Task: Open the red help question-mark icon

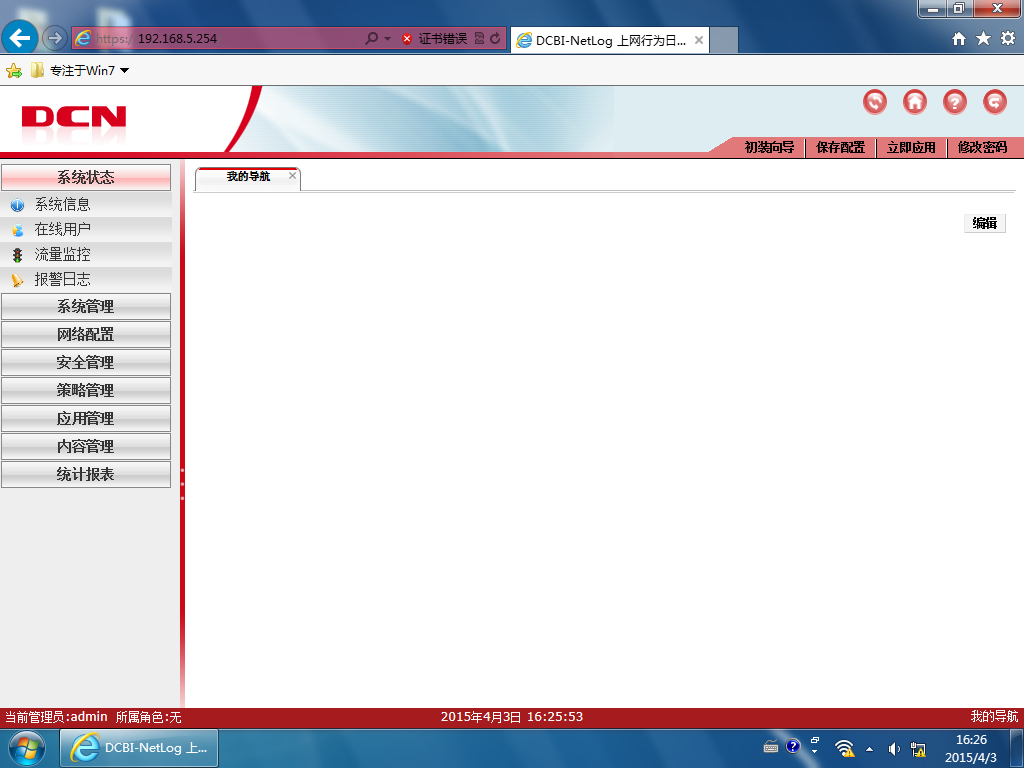Action: [x=955, y=102]
